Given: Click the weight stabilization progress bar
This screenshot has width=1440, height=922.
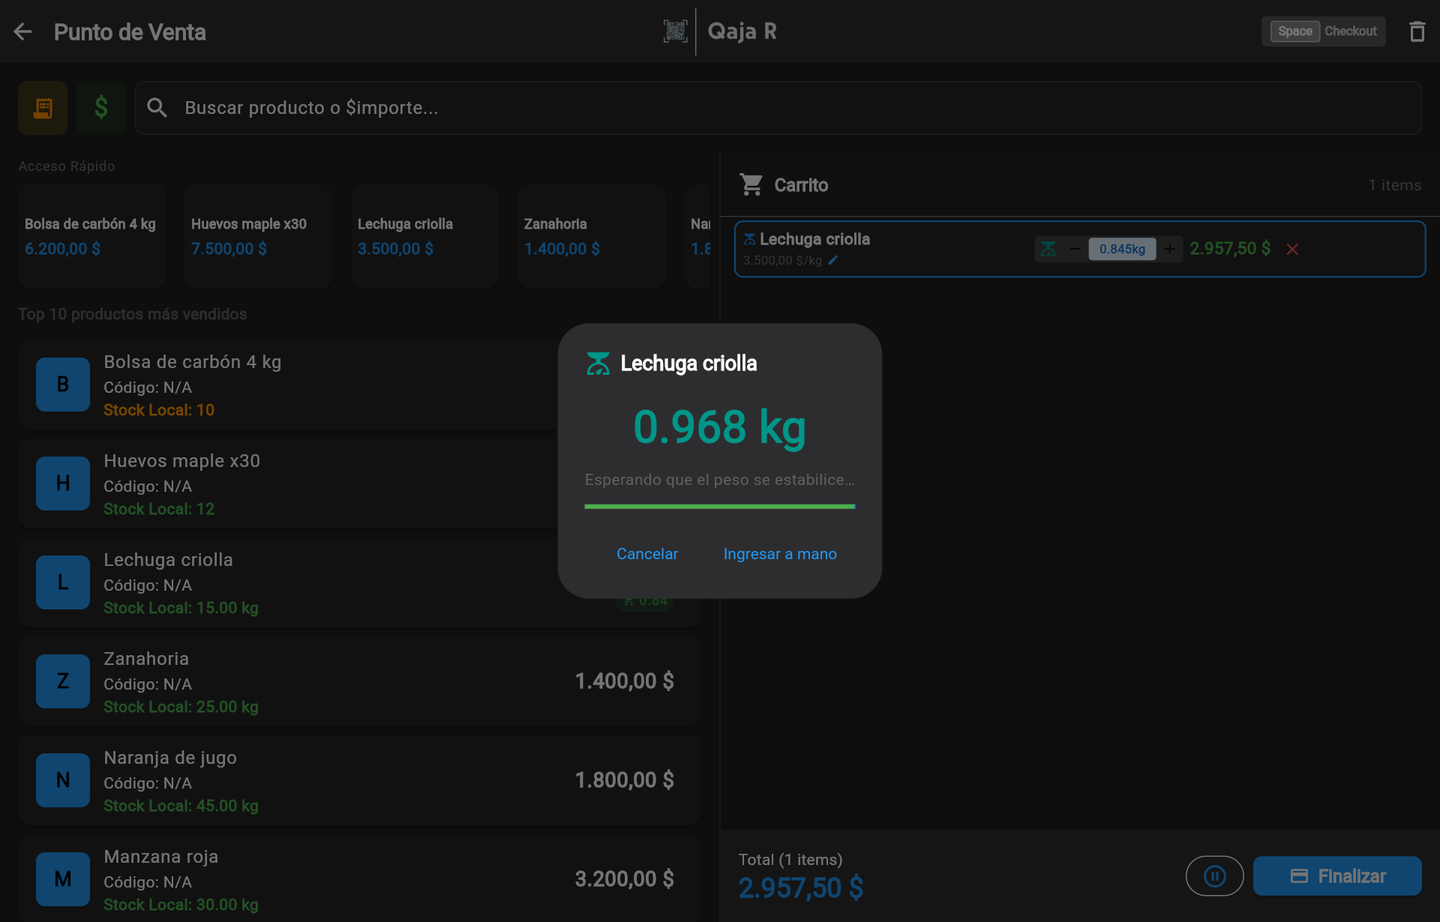Looking at the screenshot, I should [720, 507].
